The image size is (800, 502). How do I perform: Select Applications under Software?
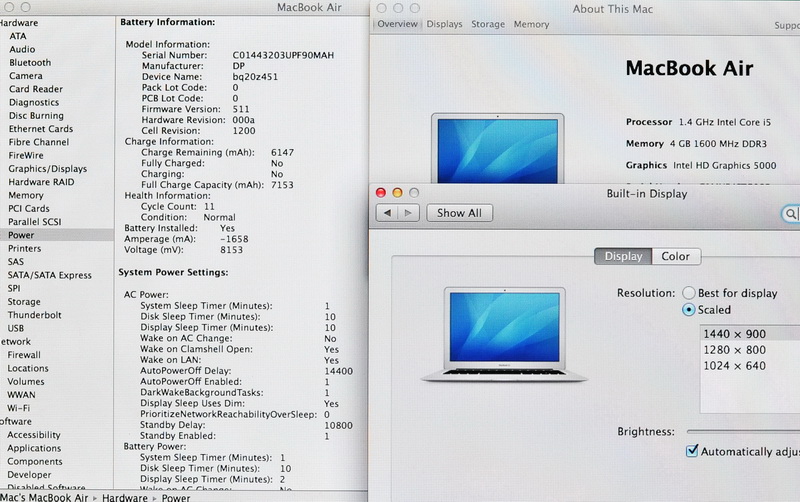(x=34, y=448)
